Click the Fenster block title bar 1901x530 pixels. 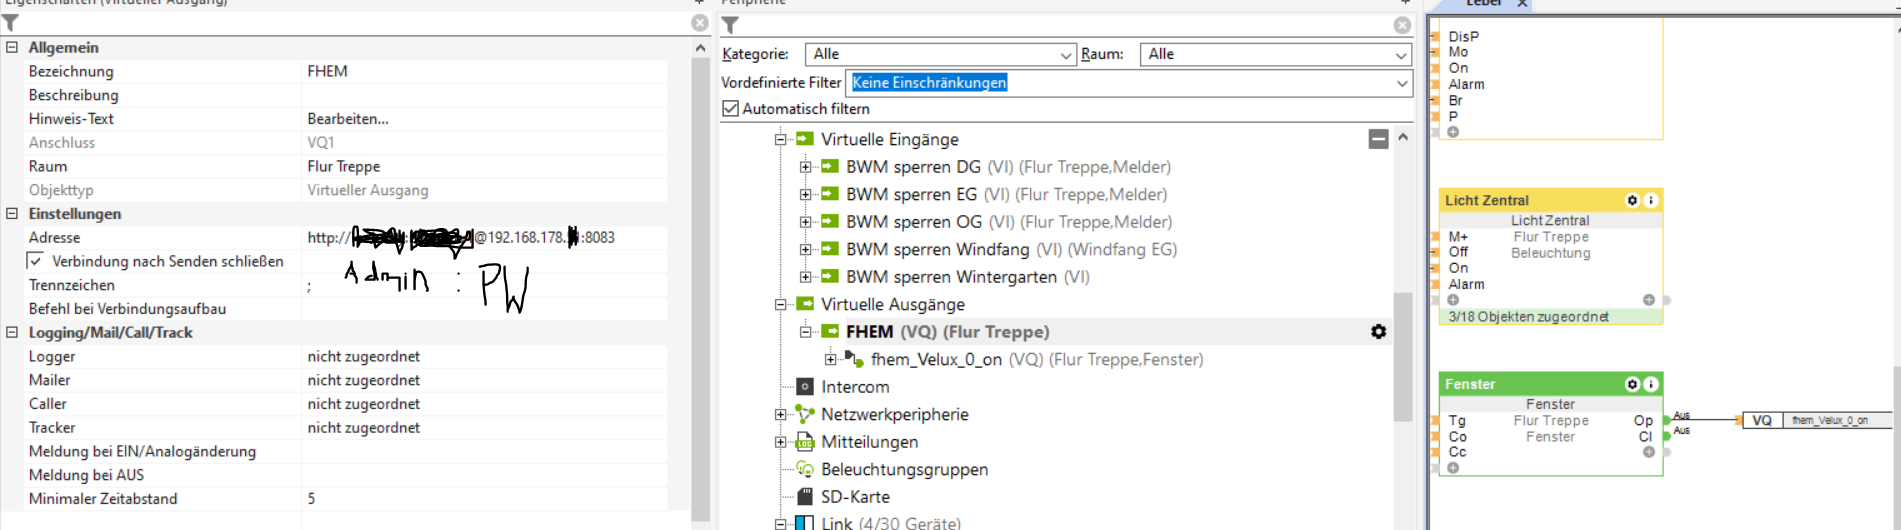click(x=1551, y=384)
